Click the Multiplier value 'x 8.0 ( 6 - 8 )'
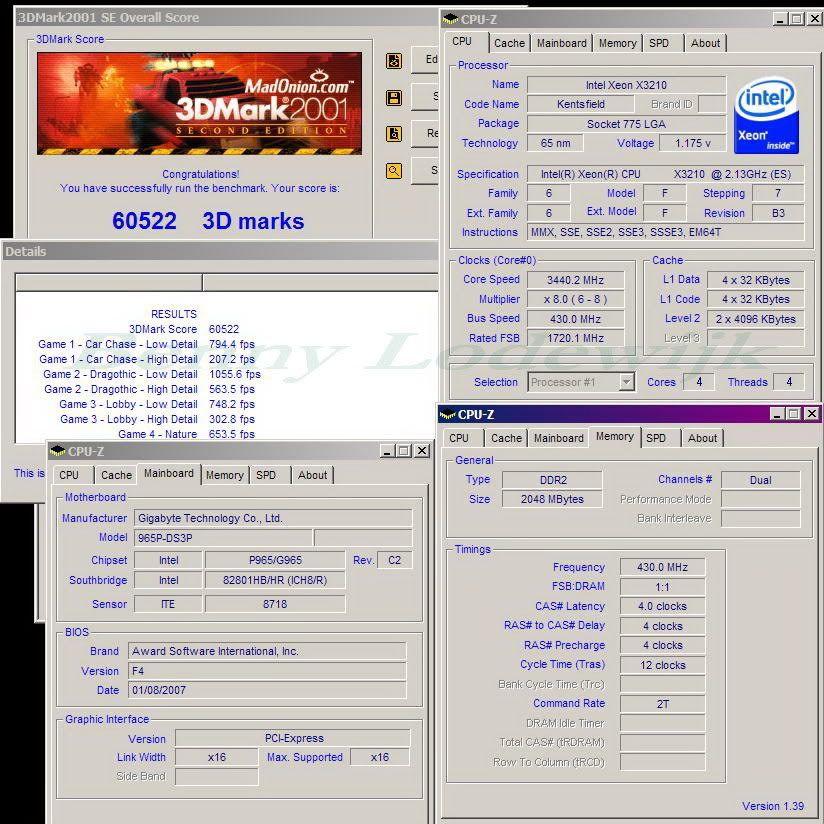824x824 pixels. tap(575, 299)
